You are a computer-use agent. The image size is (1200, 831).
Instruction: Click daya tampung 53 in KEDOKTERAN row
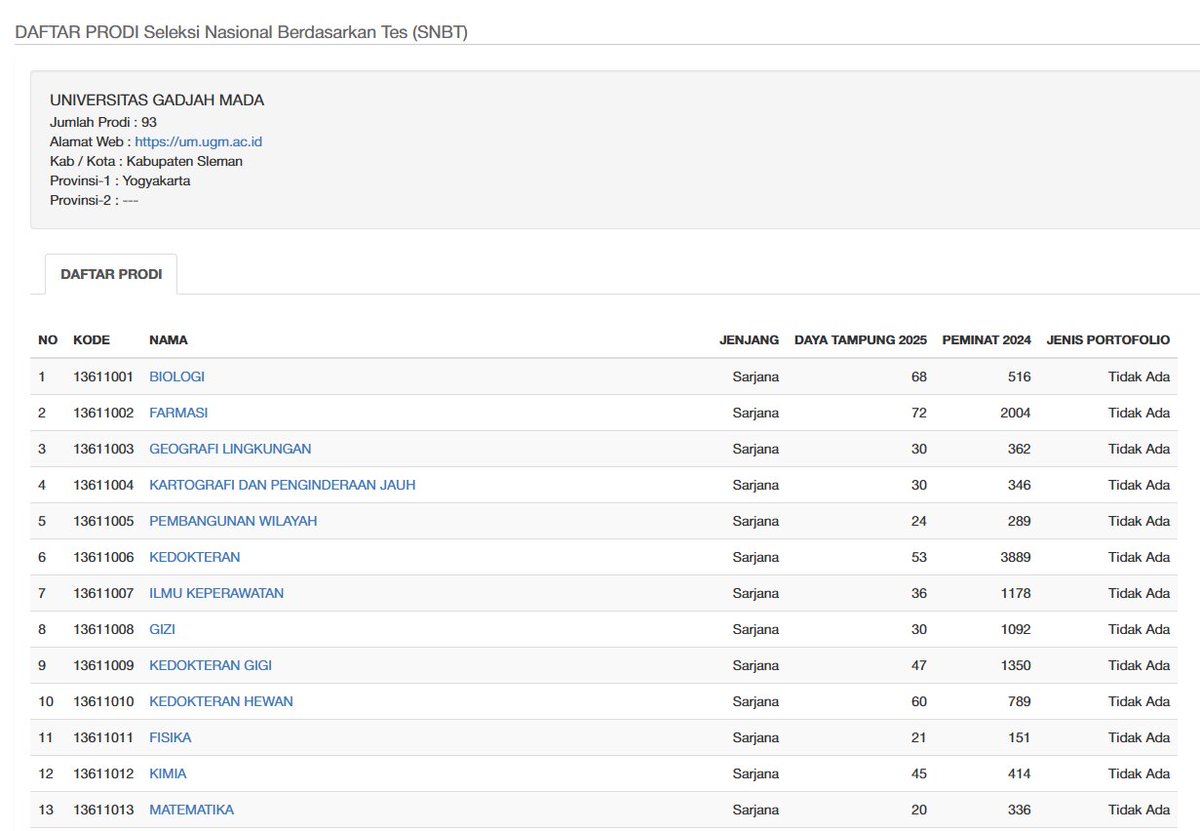pos(919,557)
